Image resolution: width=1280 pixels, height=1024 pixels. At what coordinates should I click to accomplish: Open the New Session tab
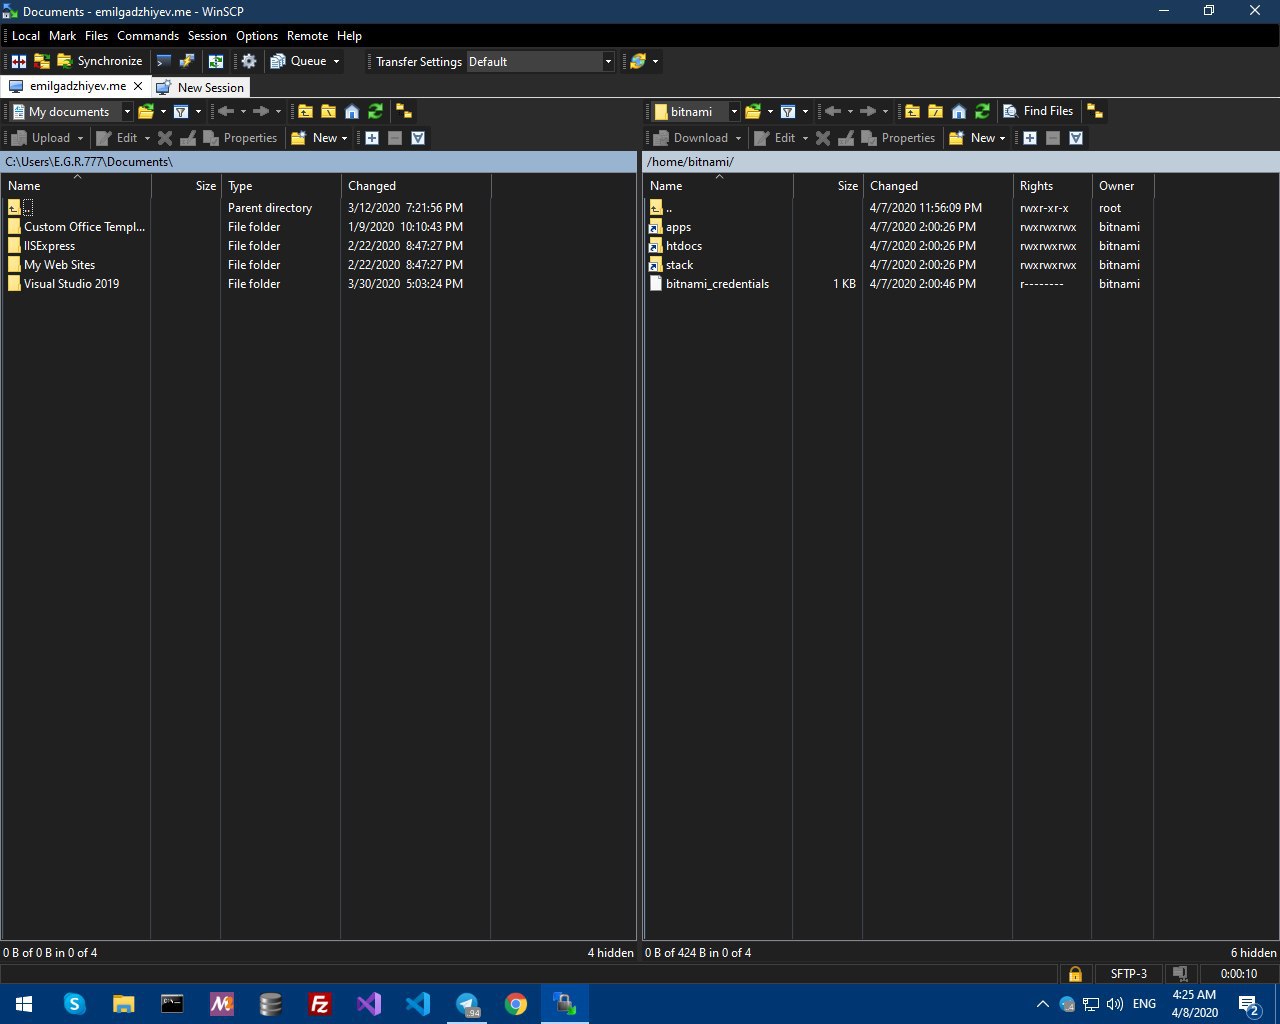point(200,87)
